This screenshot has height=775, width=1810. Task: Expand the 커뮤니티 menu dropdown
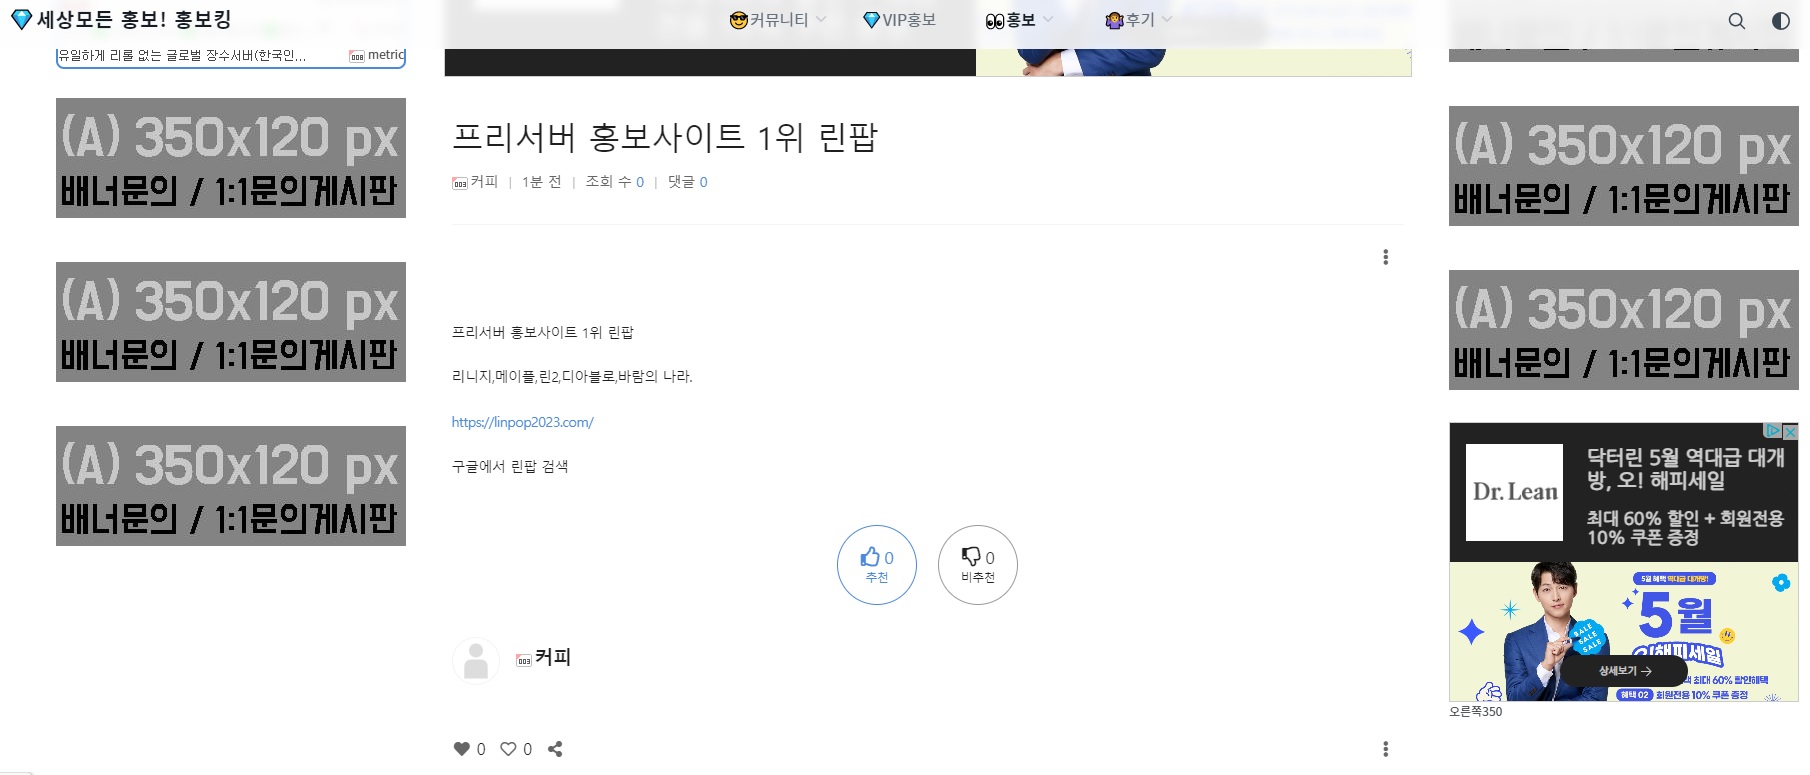pos(779,20)
